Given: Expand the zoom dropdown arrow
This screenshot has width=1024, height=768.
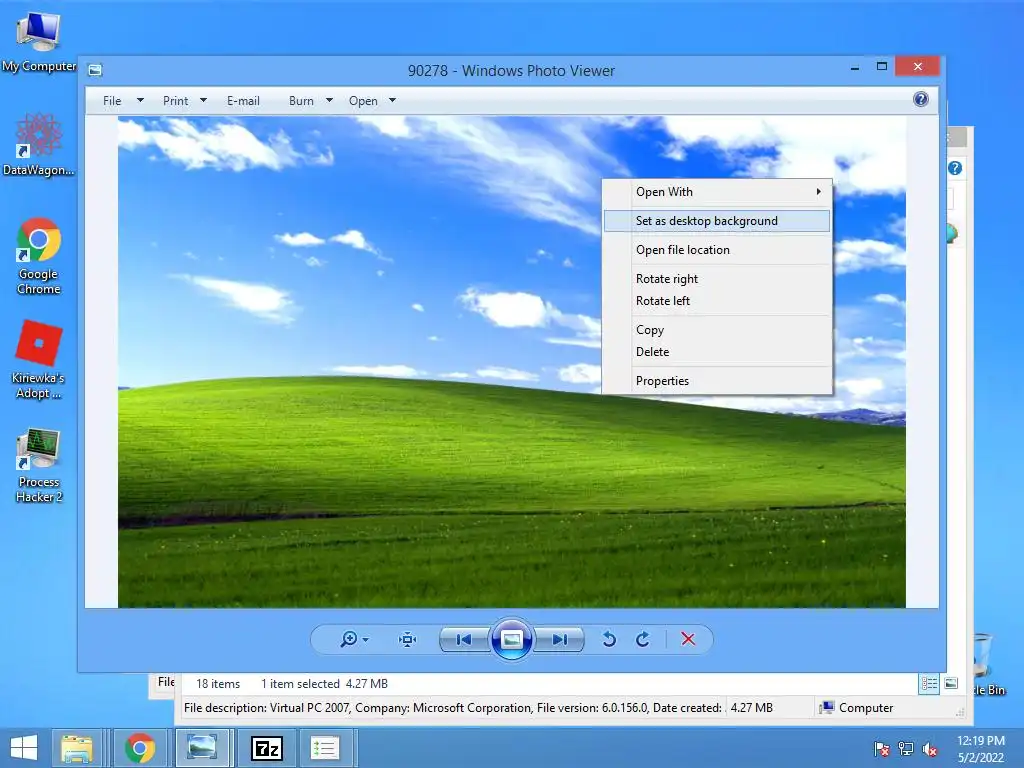Looking at the screenshot, I should click(366, 640).
